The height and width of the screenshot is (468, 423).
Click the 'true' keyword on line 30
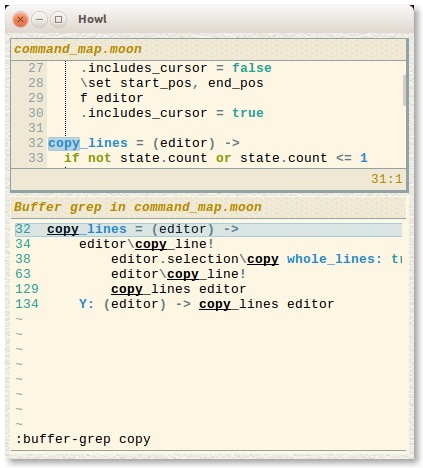coord(248,113)
